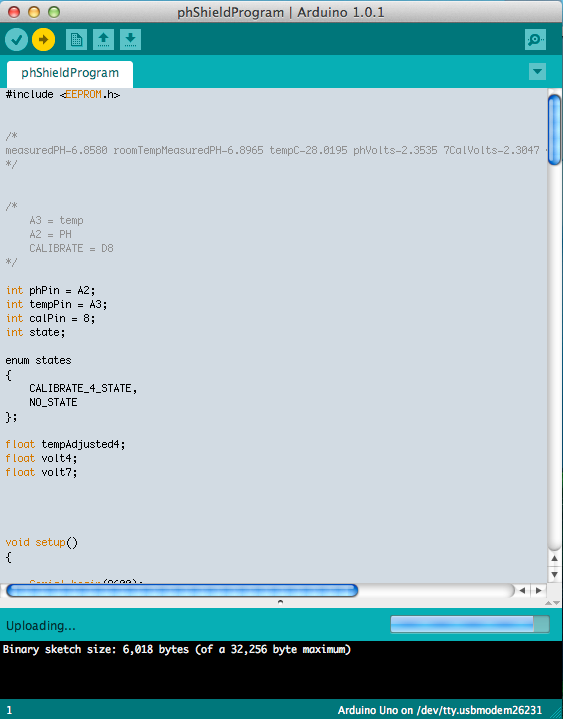Click the 'float volt4;' line
Screen dimensions: 563x719
(41, 458)
